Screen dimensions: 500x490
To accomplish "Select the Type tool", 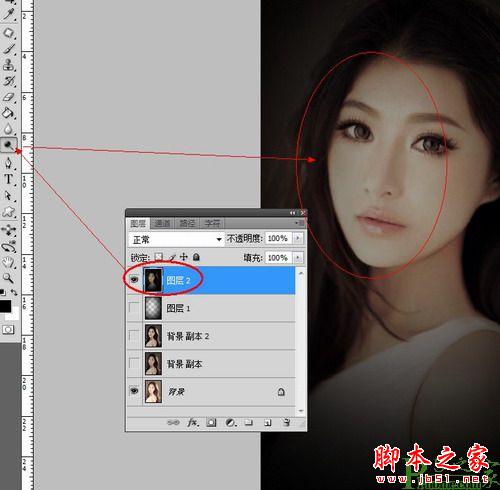I will point(9,179).
